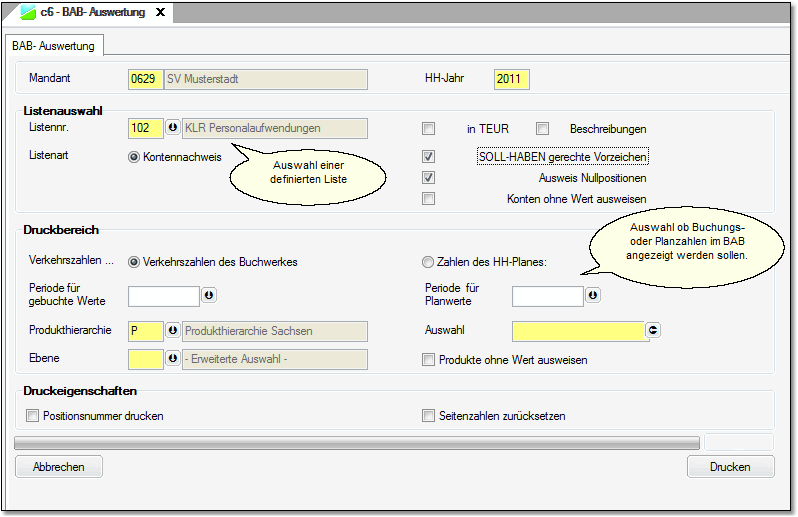Viewport: 798px width, 517px height.
Task: Select Zahlen des HH-Planes radio button
Action: pos(429,263)
